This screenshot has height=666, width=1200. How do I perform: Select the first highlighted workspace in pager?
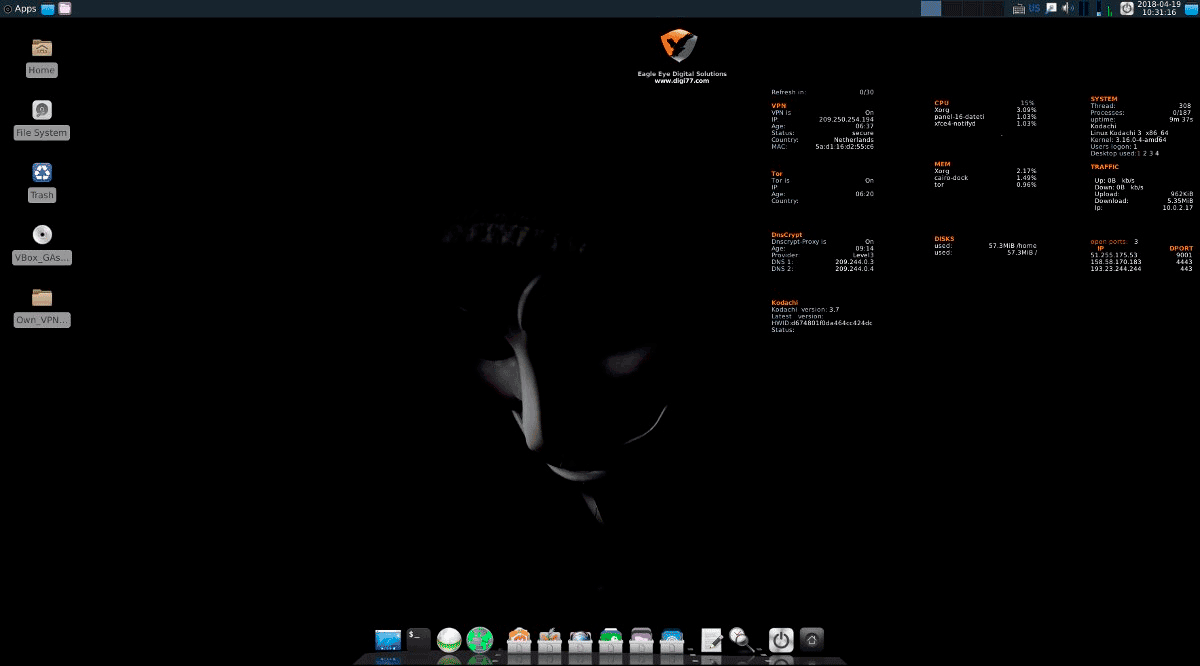(x=931, y=8)
